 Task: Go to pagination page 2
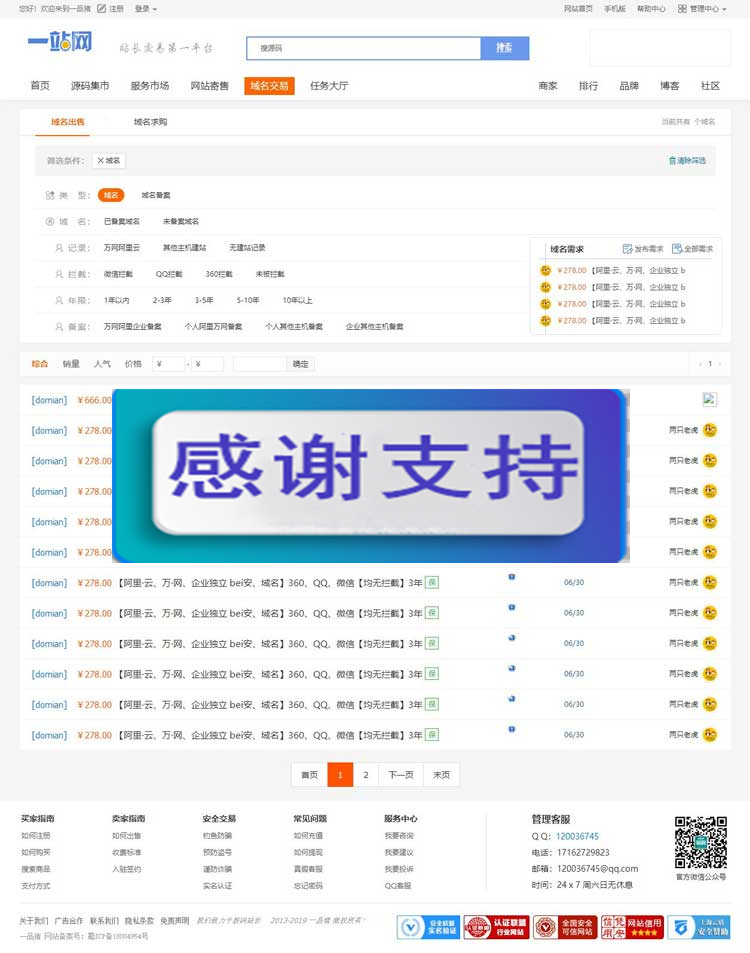click(x=365, y=775)
